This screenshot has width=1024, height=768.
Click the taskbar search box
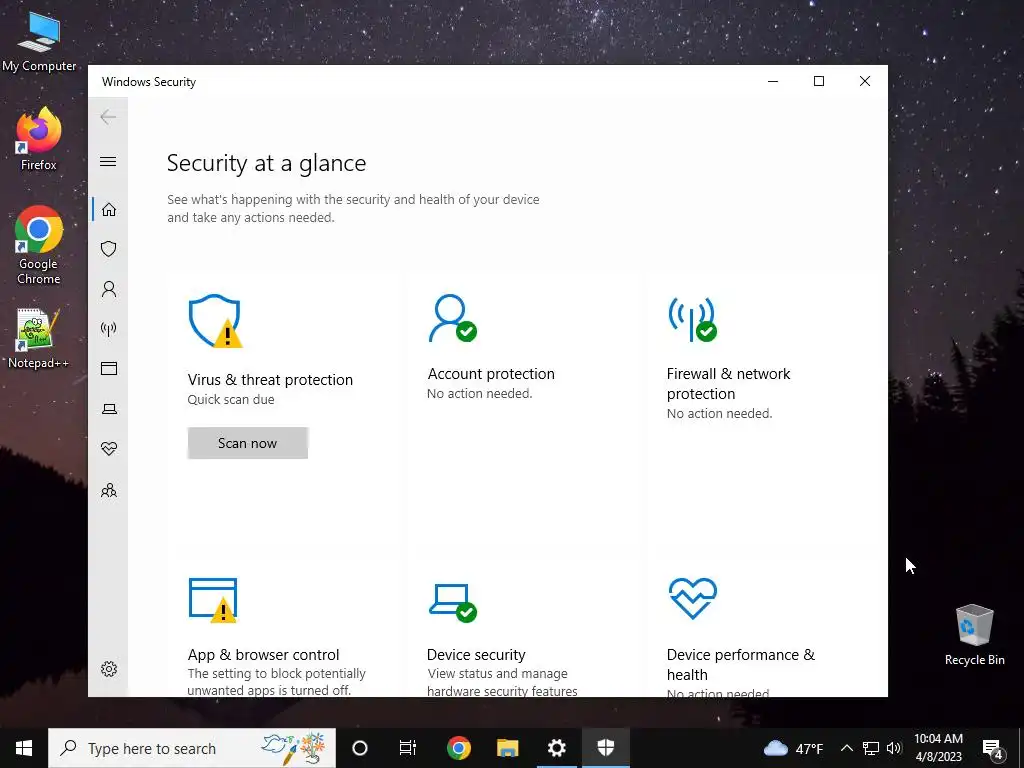(x=192, y=748)
